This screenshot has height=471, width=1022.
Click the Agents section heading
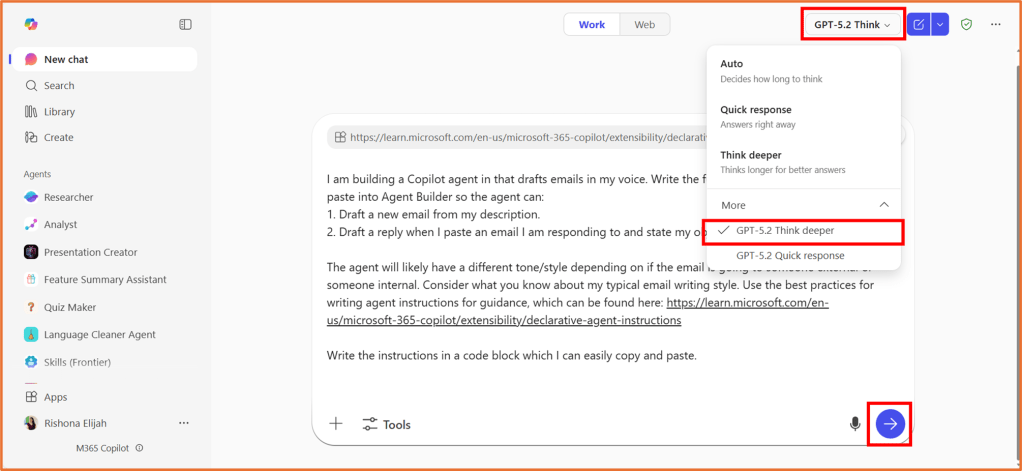coord(37,174)
